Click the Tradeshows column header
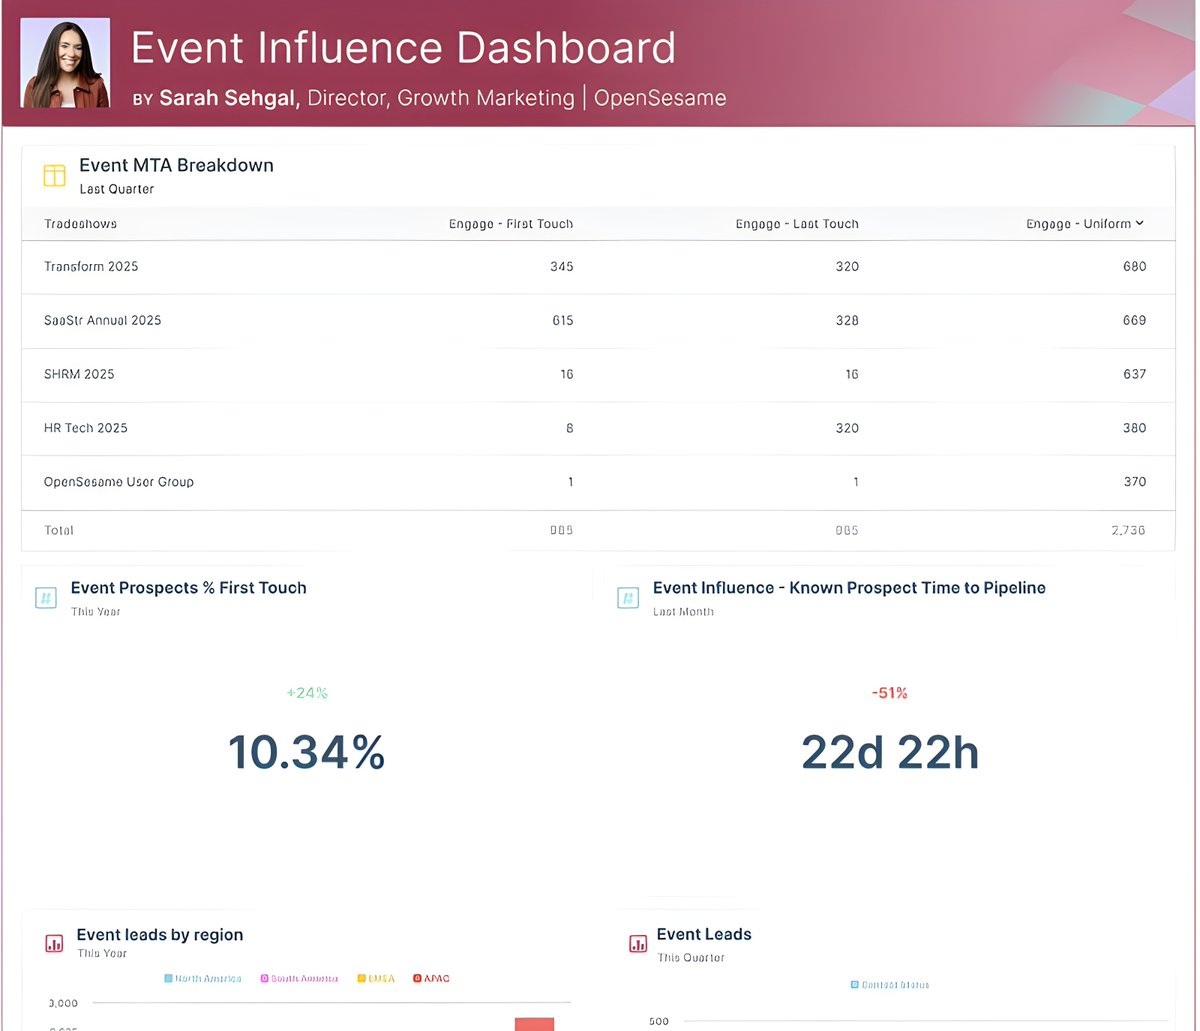The height and width of the screenshot is (1031, 1200). pos(81,224)
